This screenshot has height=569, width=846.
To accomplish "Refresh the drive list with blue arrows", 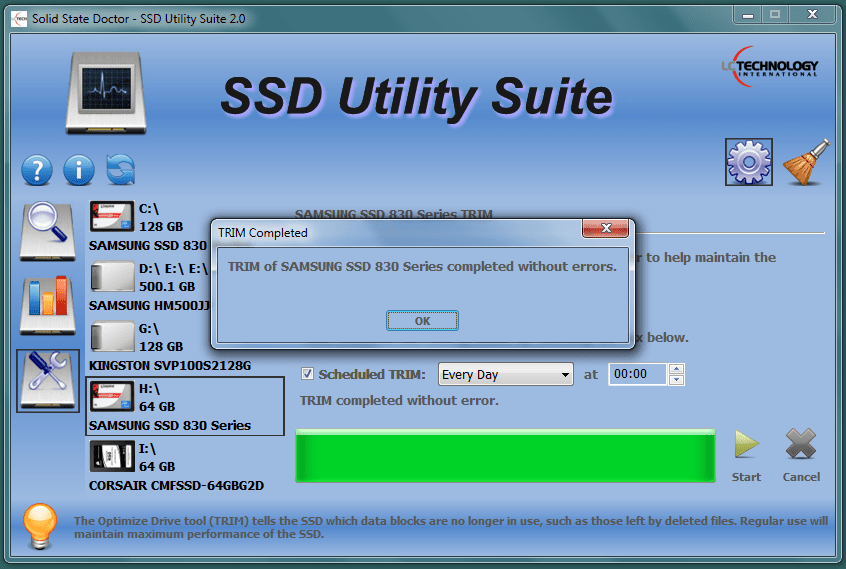I will click(x=120, y=170).
